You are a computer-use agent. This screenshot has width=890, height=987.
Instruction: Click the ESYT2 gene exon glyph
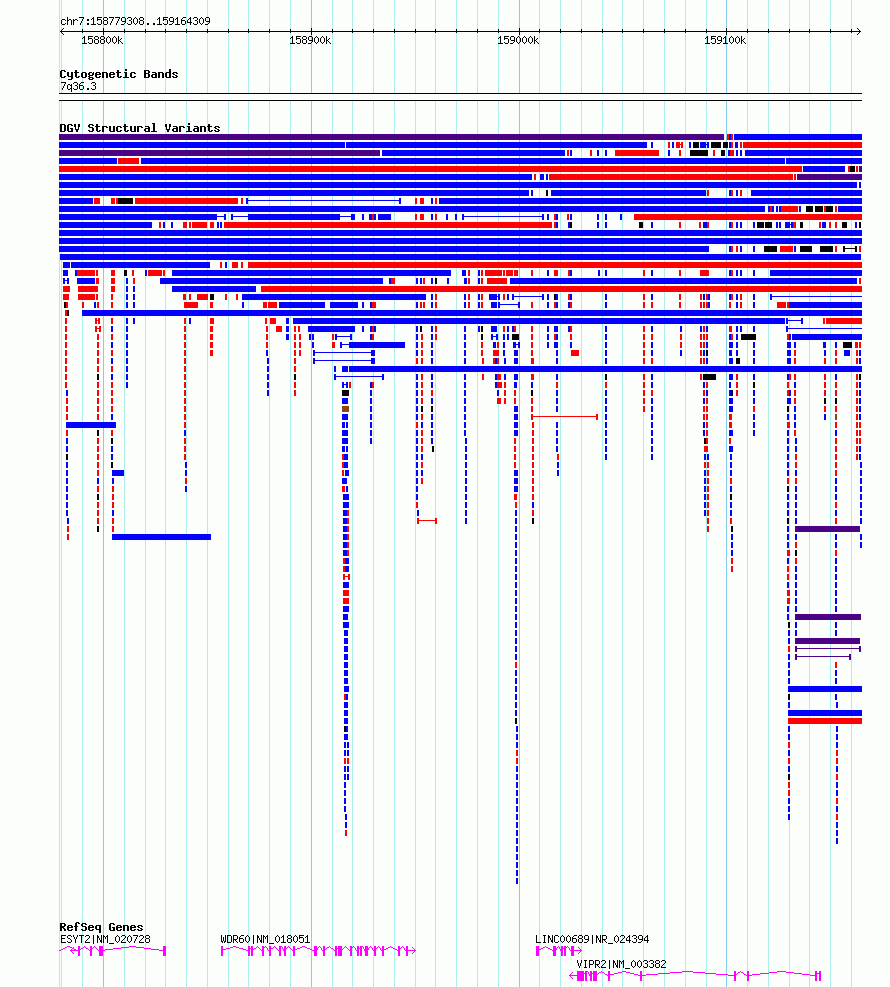pos(113,950)
